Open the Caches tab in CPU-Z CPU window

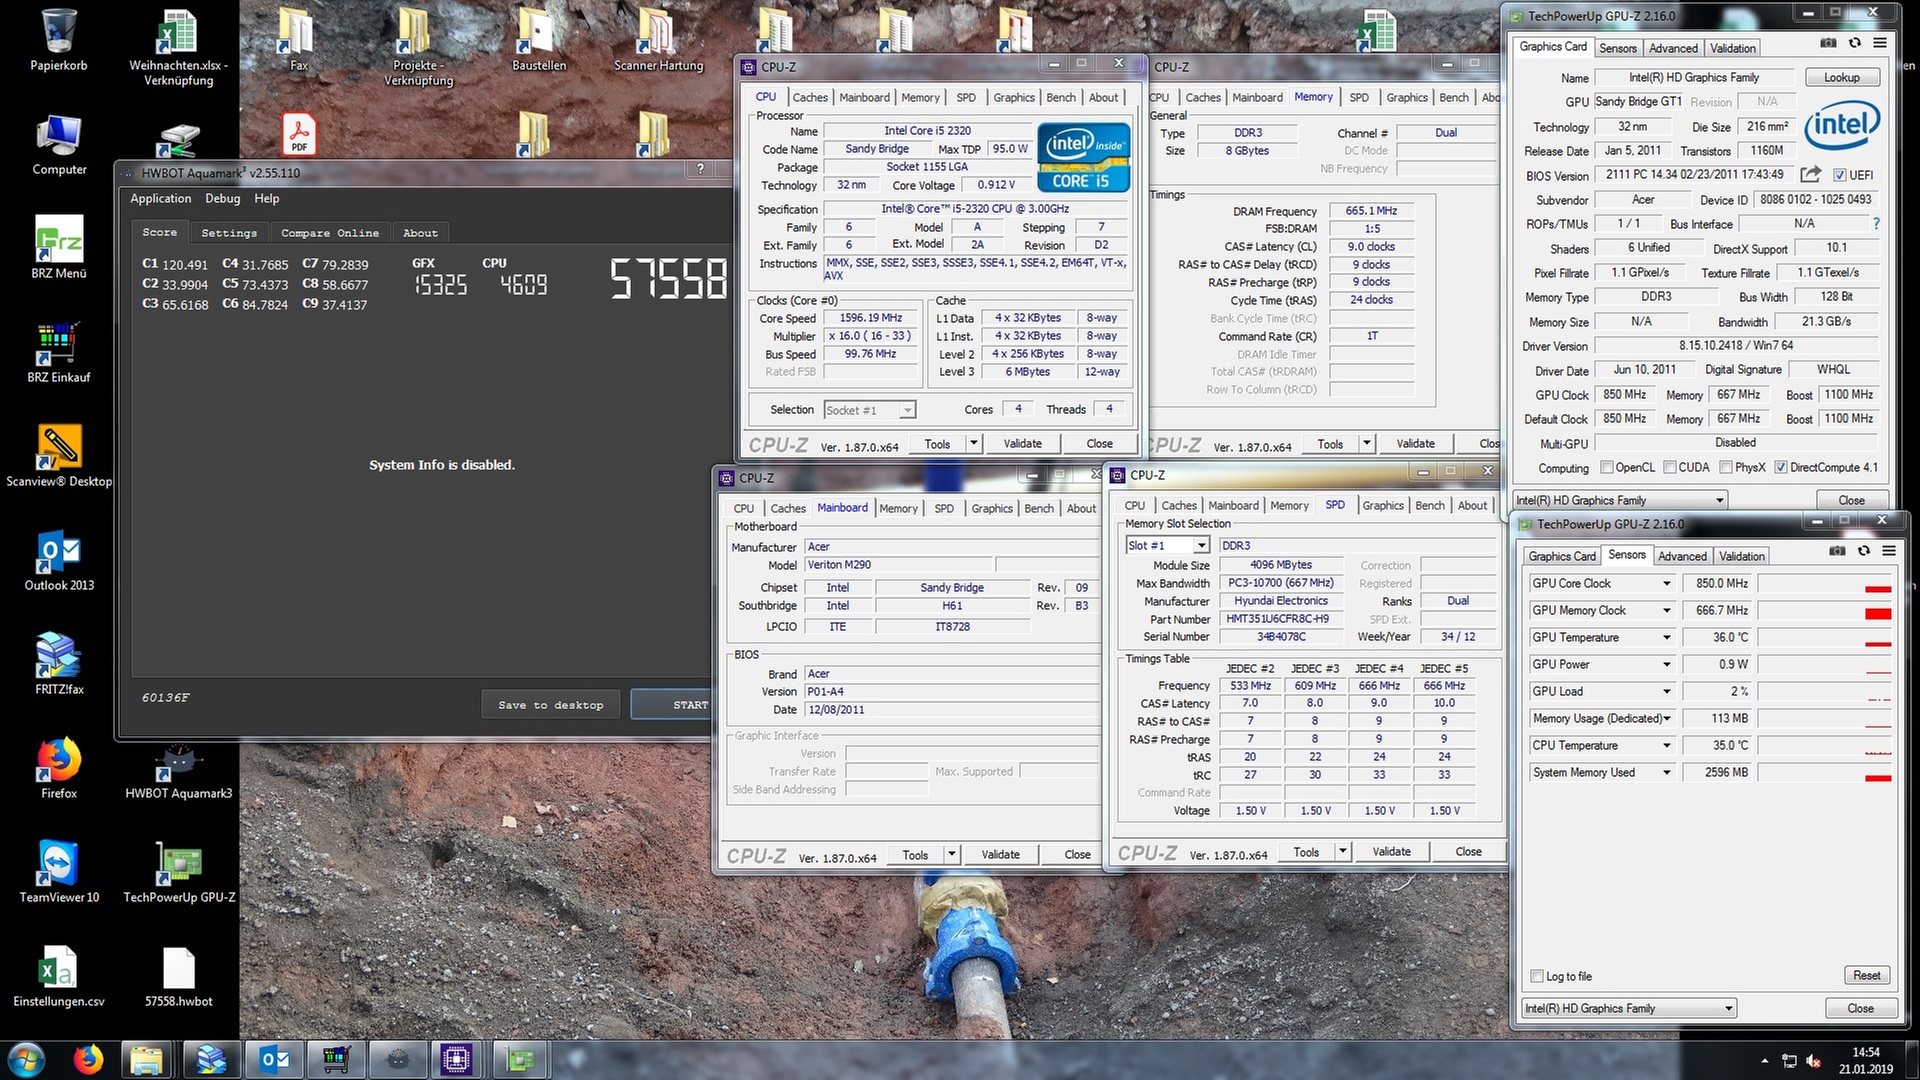click(810, 97)
